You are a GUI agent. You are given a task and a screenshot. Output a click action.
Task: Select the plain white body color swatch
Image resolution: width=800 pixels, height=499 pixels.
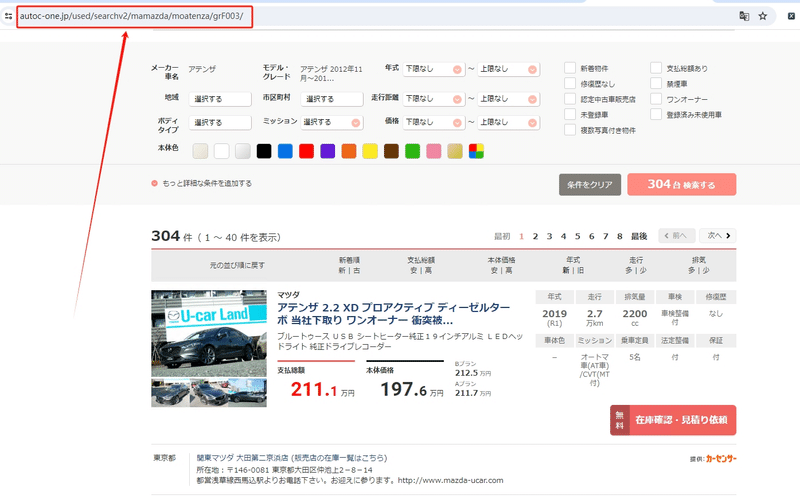(x=221, y=151)
